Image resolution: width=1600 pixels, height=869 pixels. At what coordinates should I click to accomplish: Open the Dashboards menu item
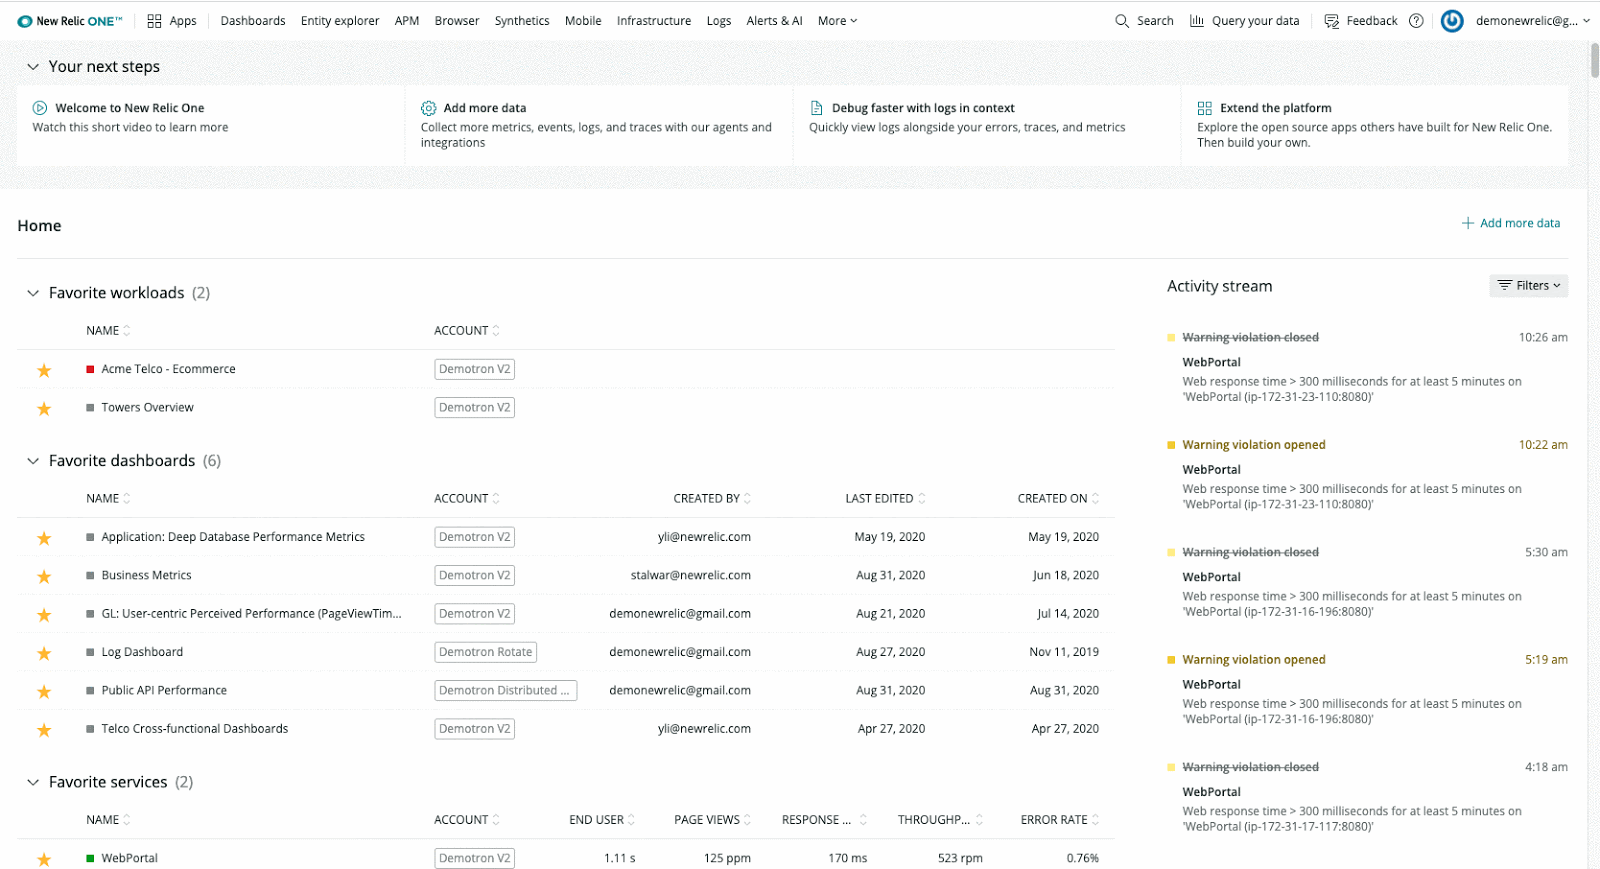click(253, 21)
